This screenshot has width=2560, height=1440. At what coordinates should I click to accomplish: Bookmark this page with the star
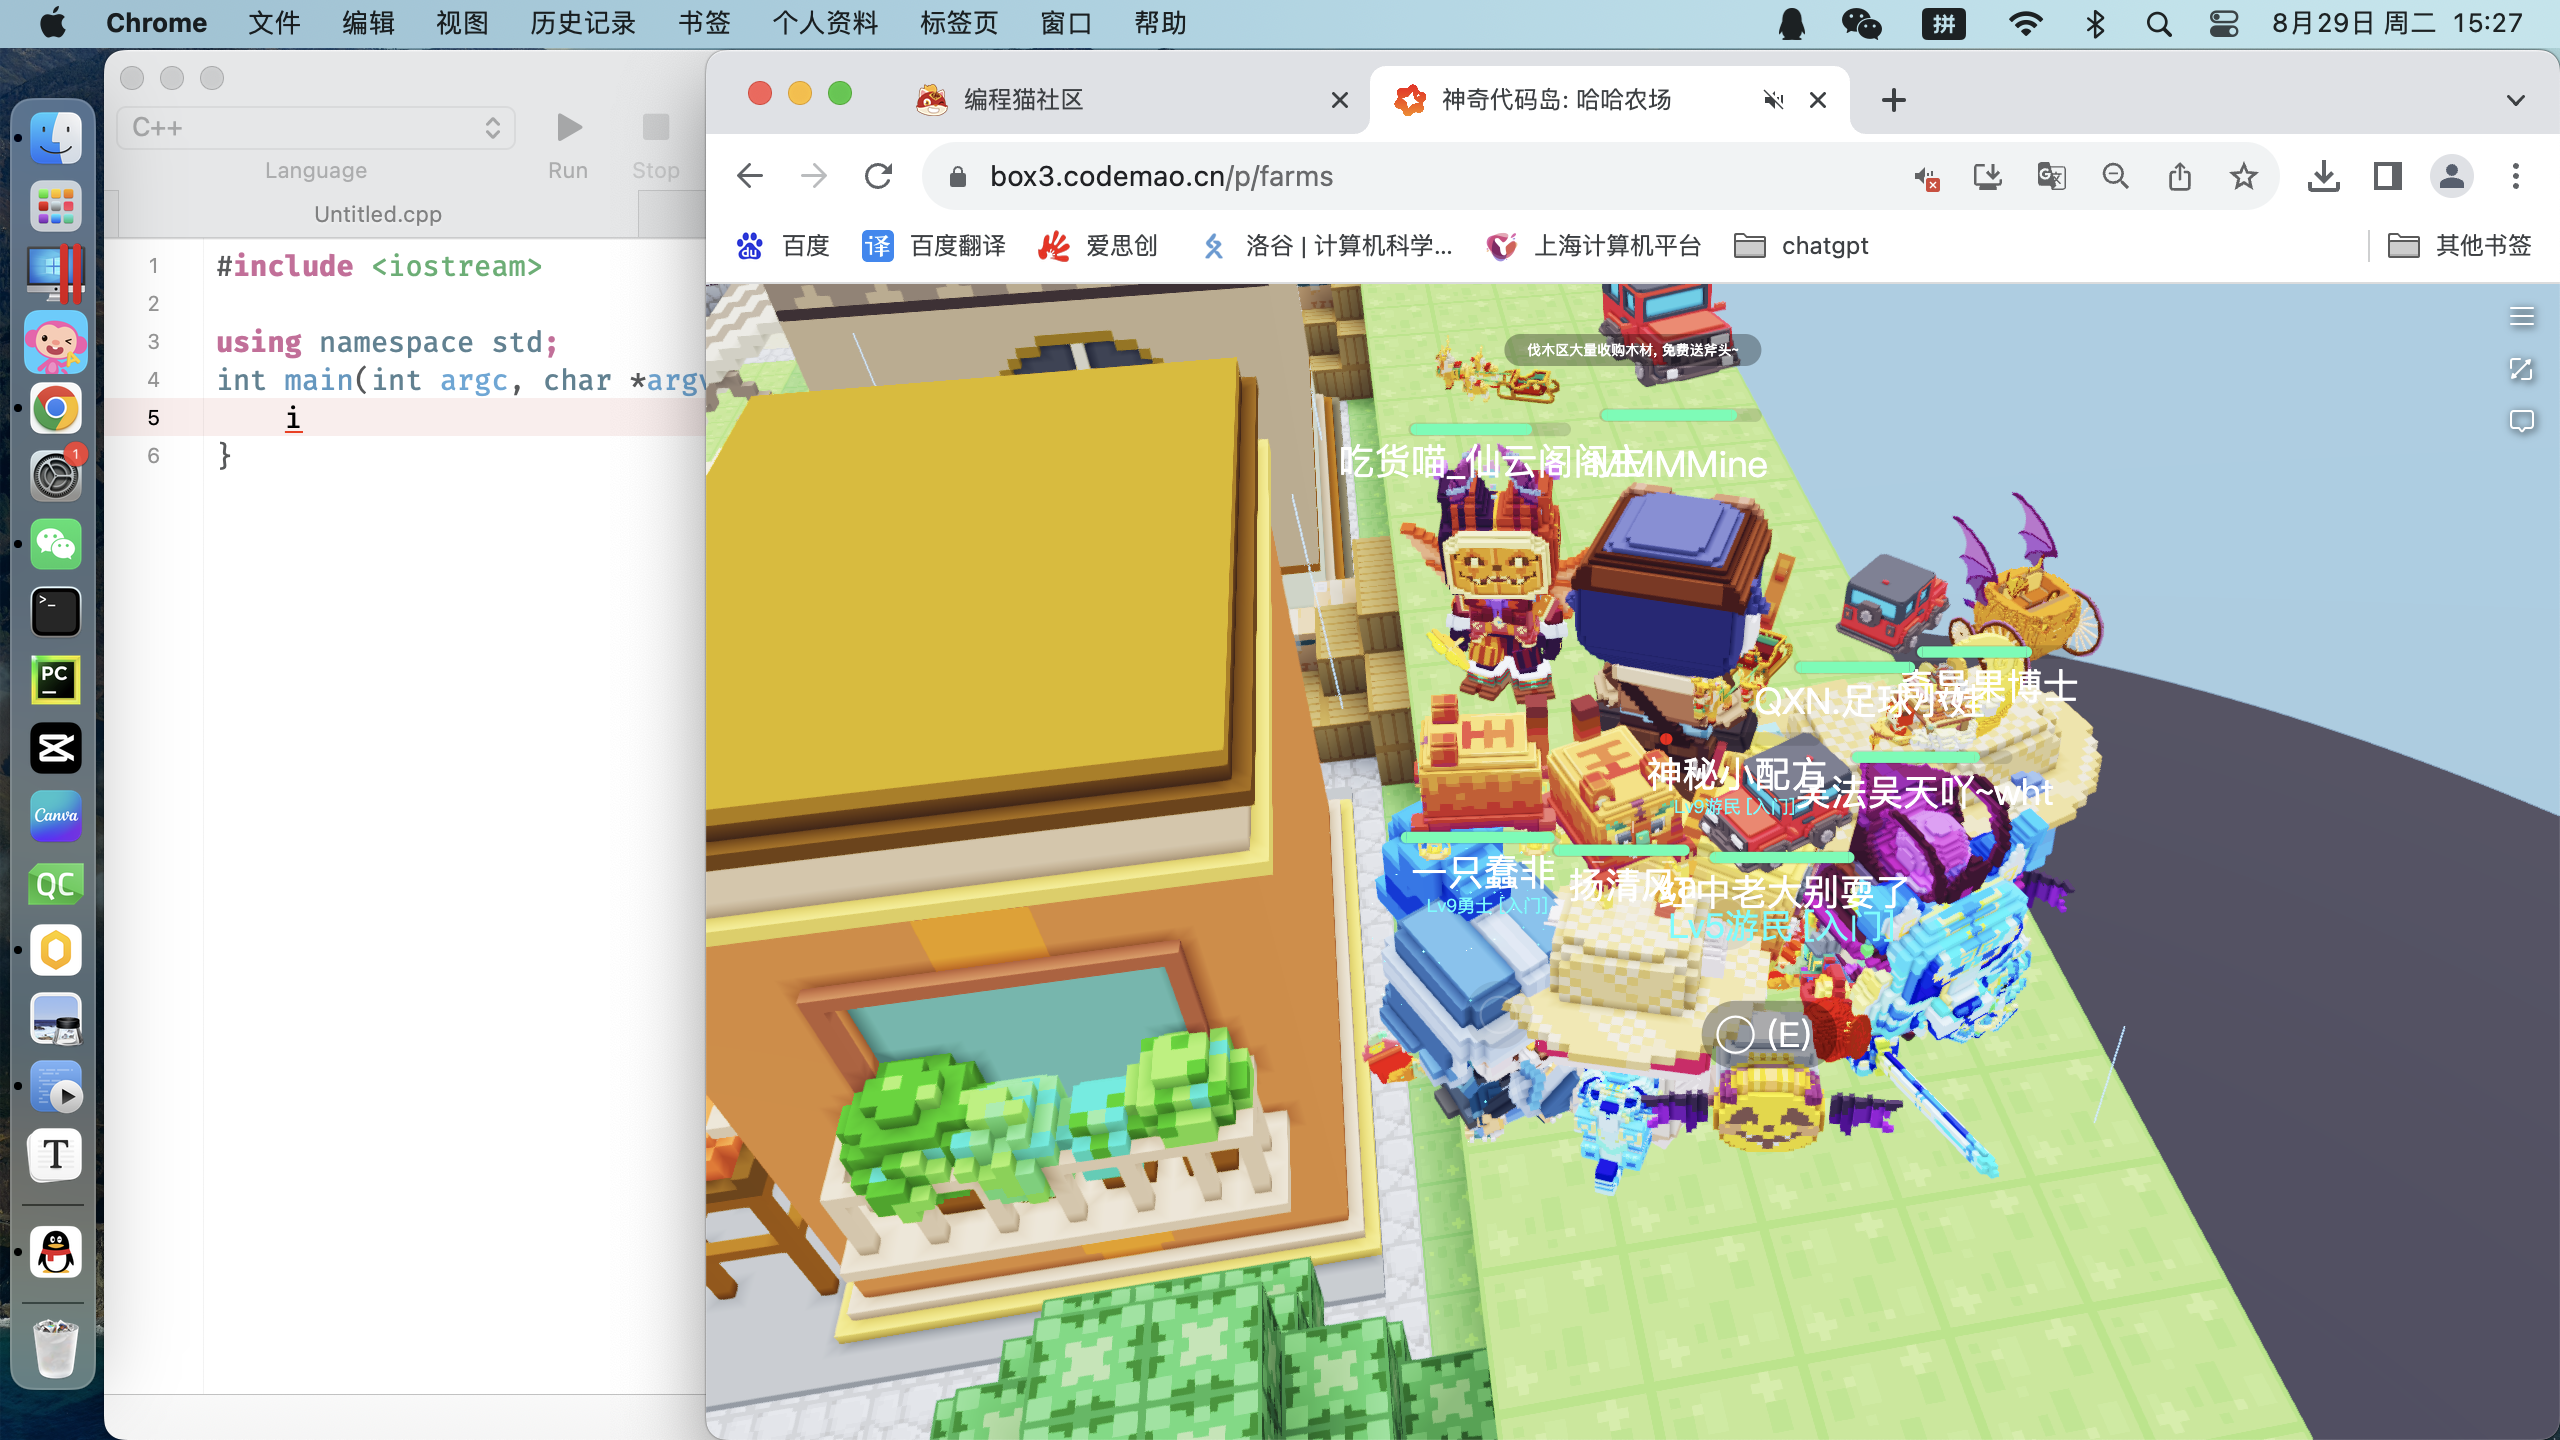tap(2244, 177)
